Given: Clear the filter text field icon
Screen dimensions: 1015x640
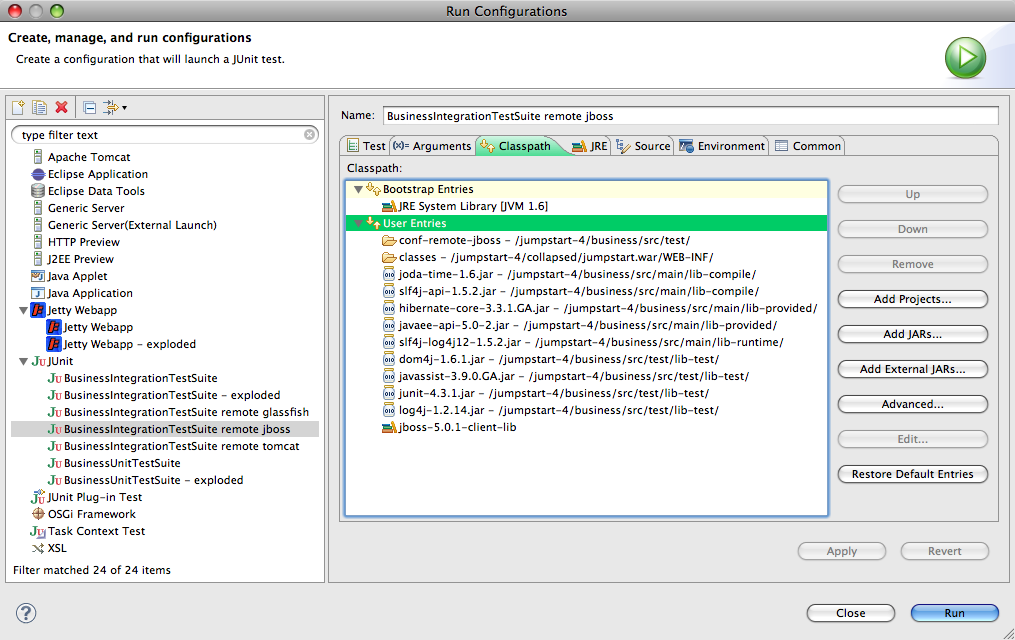Looking at the screenshot, I should click(309, 134).
